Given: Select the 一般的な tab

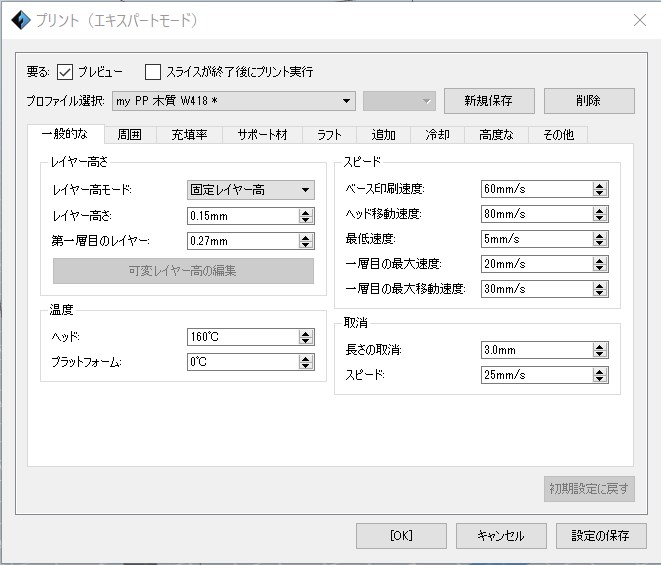Looking at the screenshot, I should point(65,134).
